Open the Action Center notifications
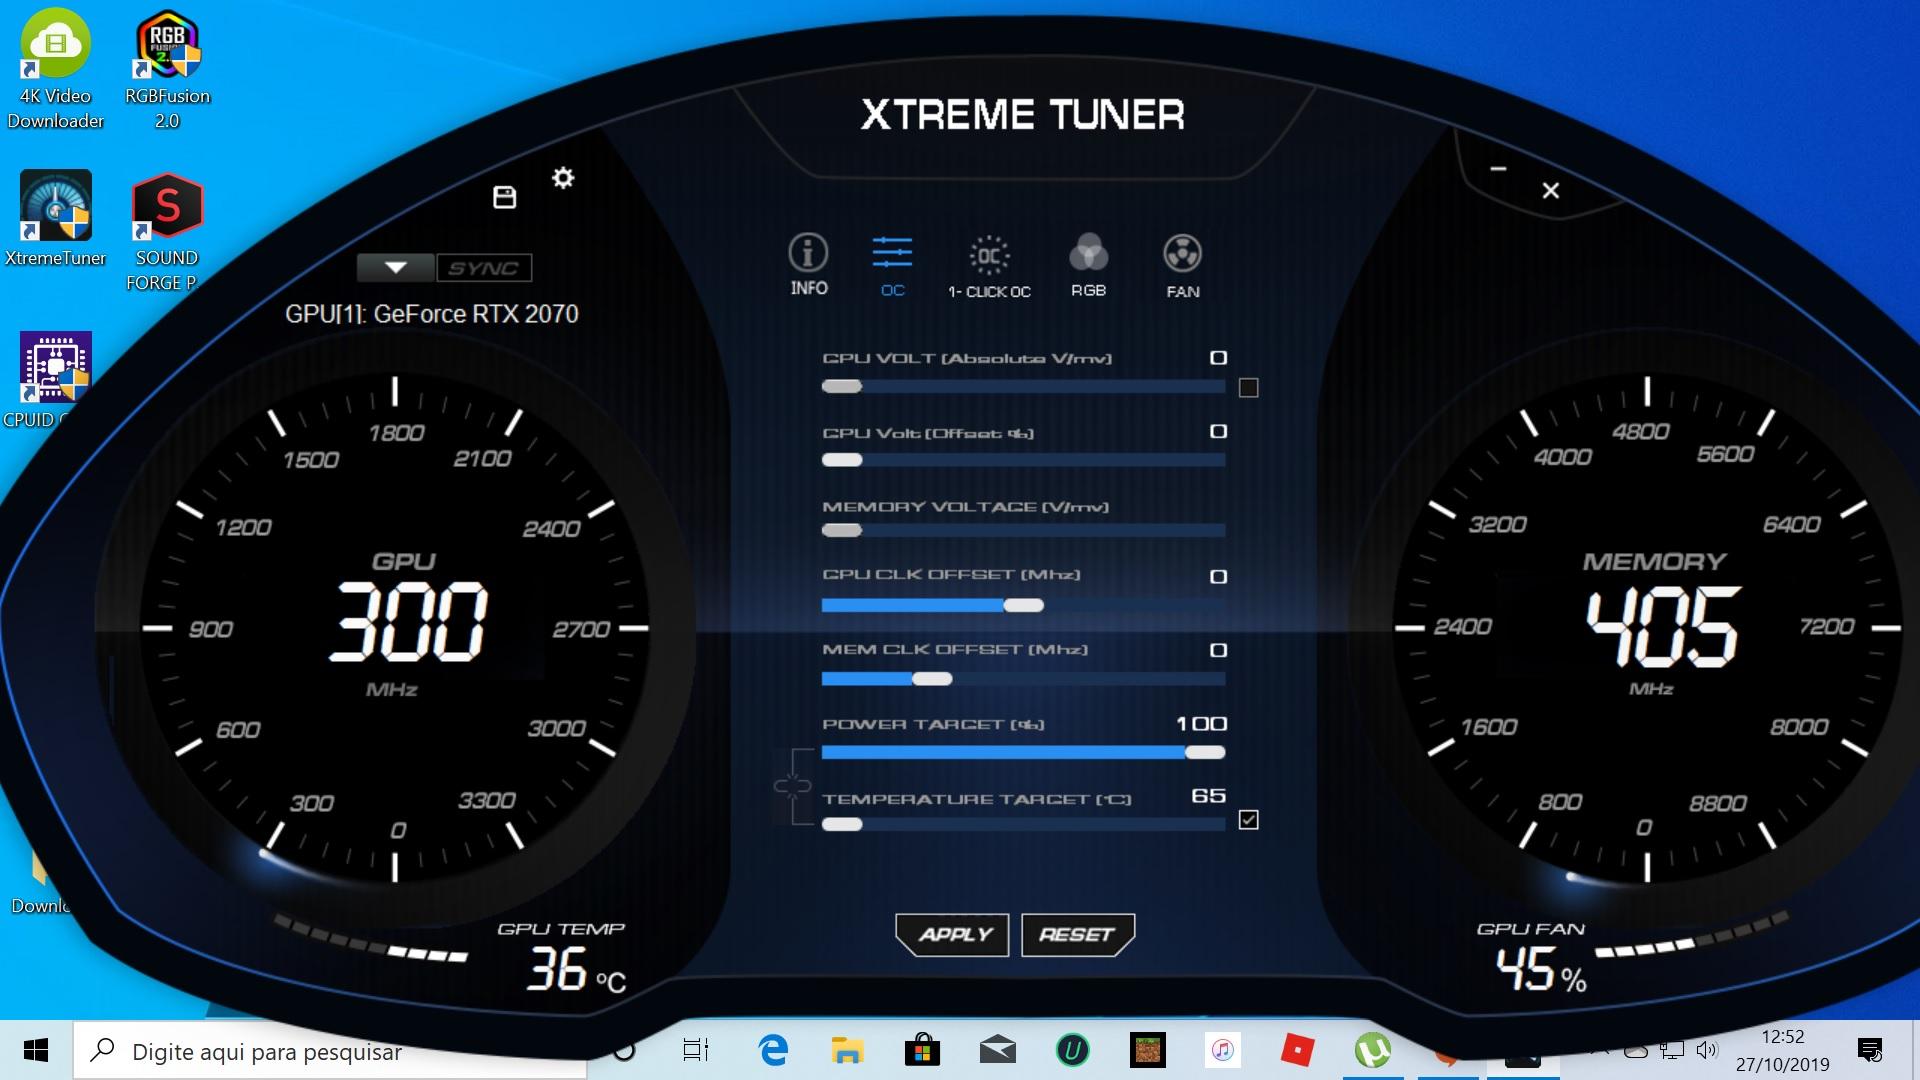Viewport: 1920px width, 1080px height. coord(1869,1050)
